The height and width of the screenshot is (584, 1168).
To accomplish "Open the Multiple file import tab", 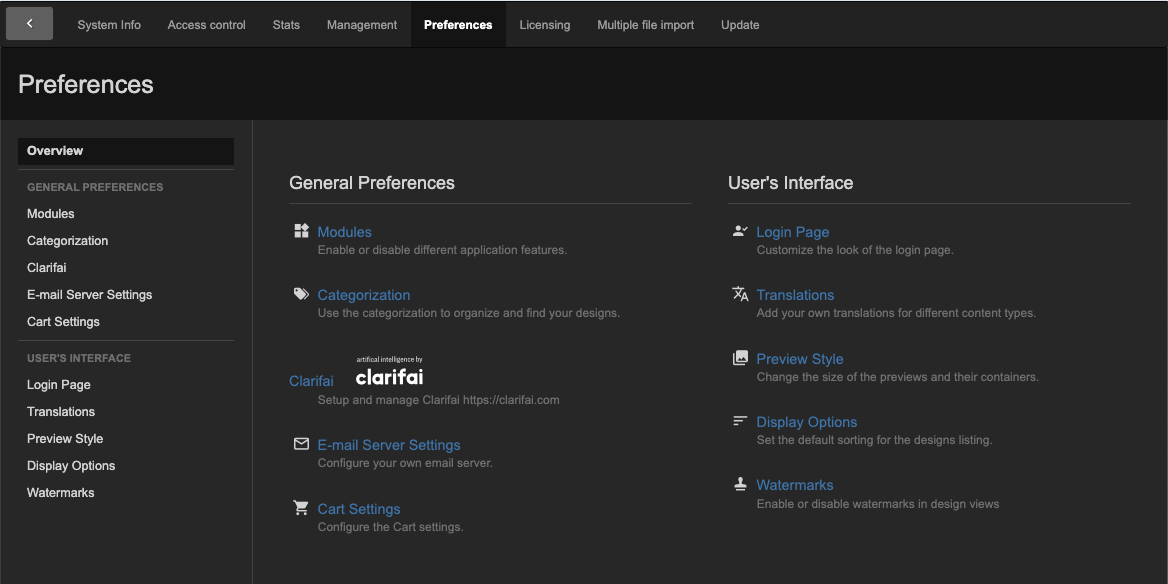I will pyautogui.click(x=645, y=25).
